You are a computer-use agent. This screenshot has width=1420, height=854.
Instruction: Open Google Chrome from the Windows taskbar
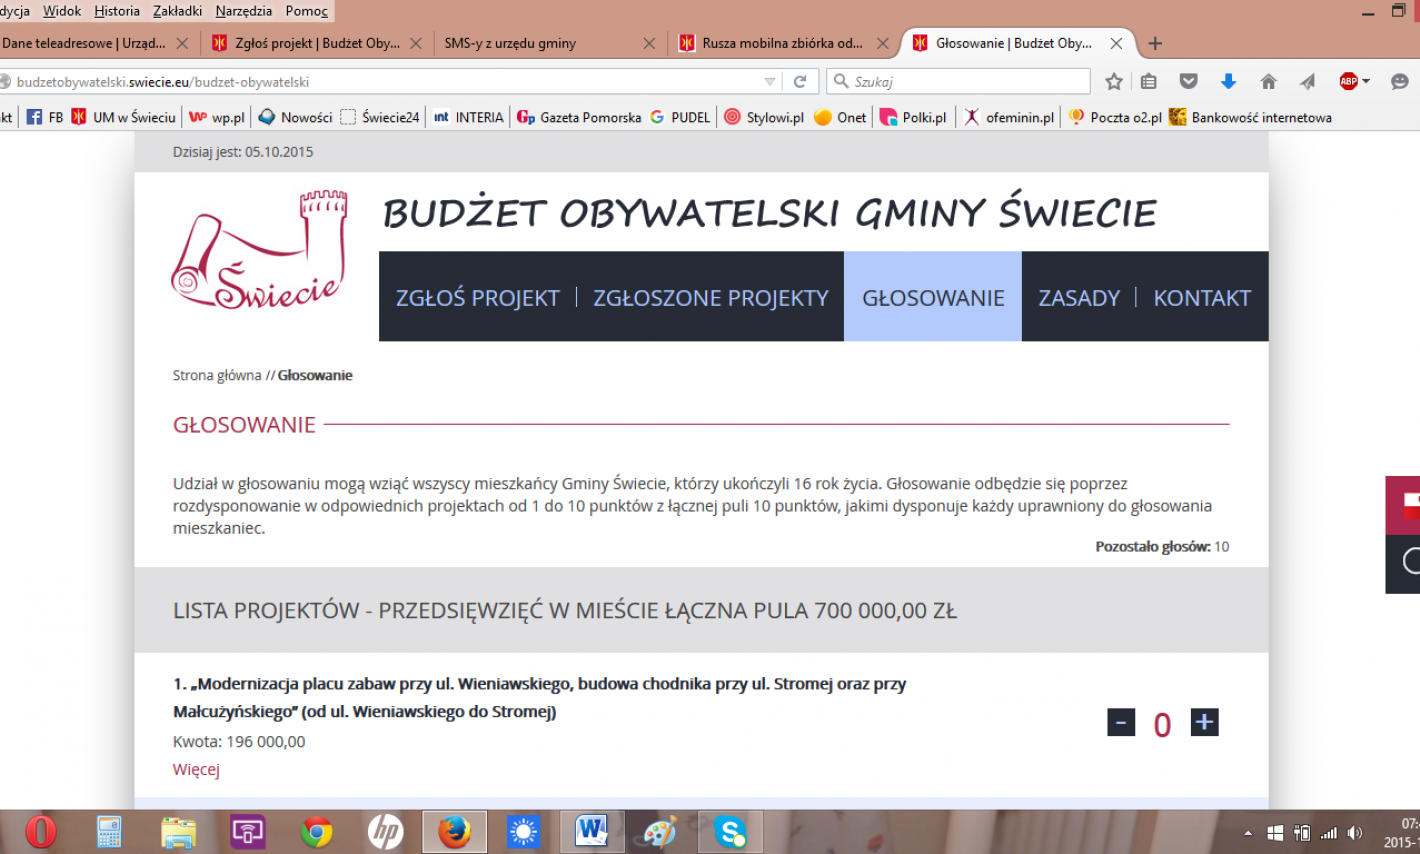[x=317, y=832]
